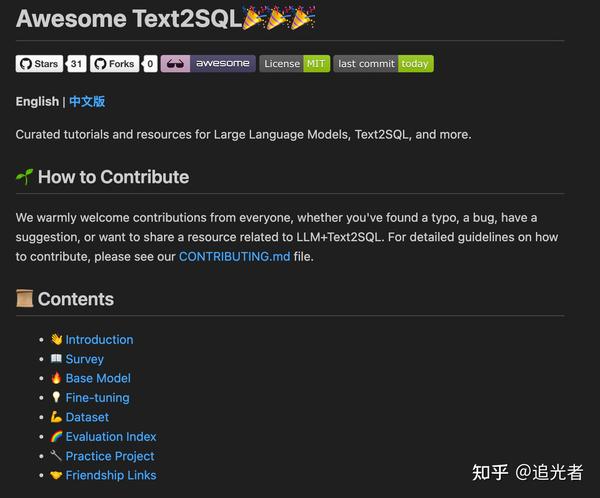The height and width of the screenshot is (498, 600).
Task: Click the scroll emoji beside Contents heading
Action: (x=24, y=299)
